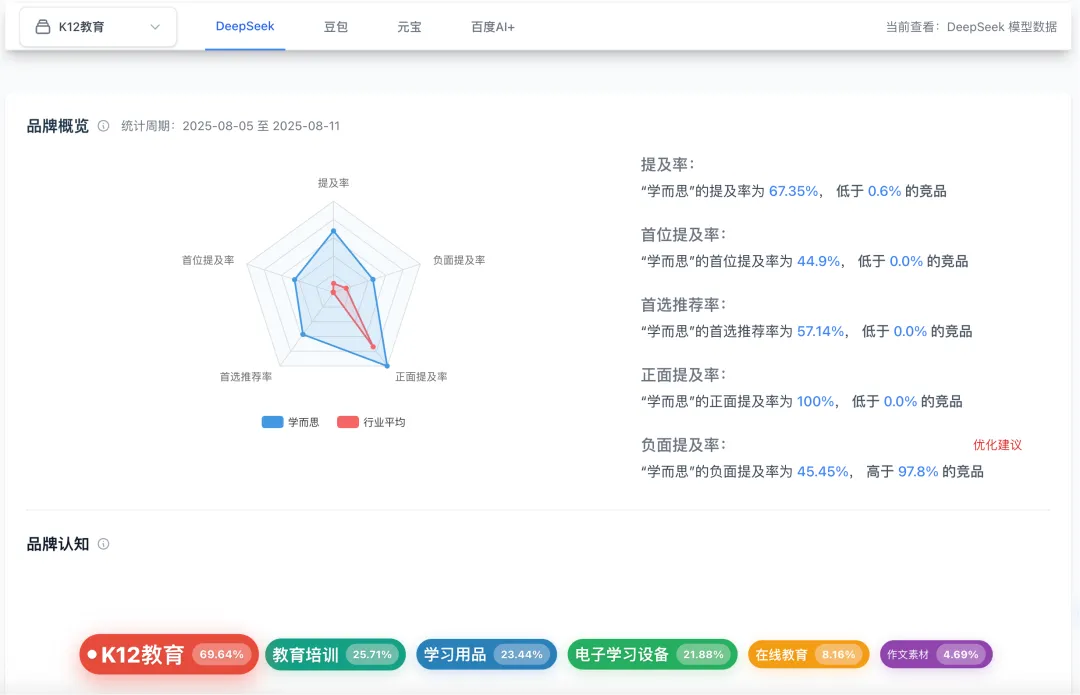Image resolution: width=1080 pixels, height=695 pixels.
Task: Switch to the 元宝 tab
Action: pos(409,27)
